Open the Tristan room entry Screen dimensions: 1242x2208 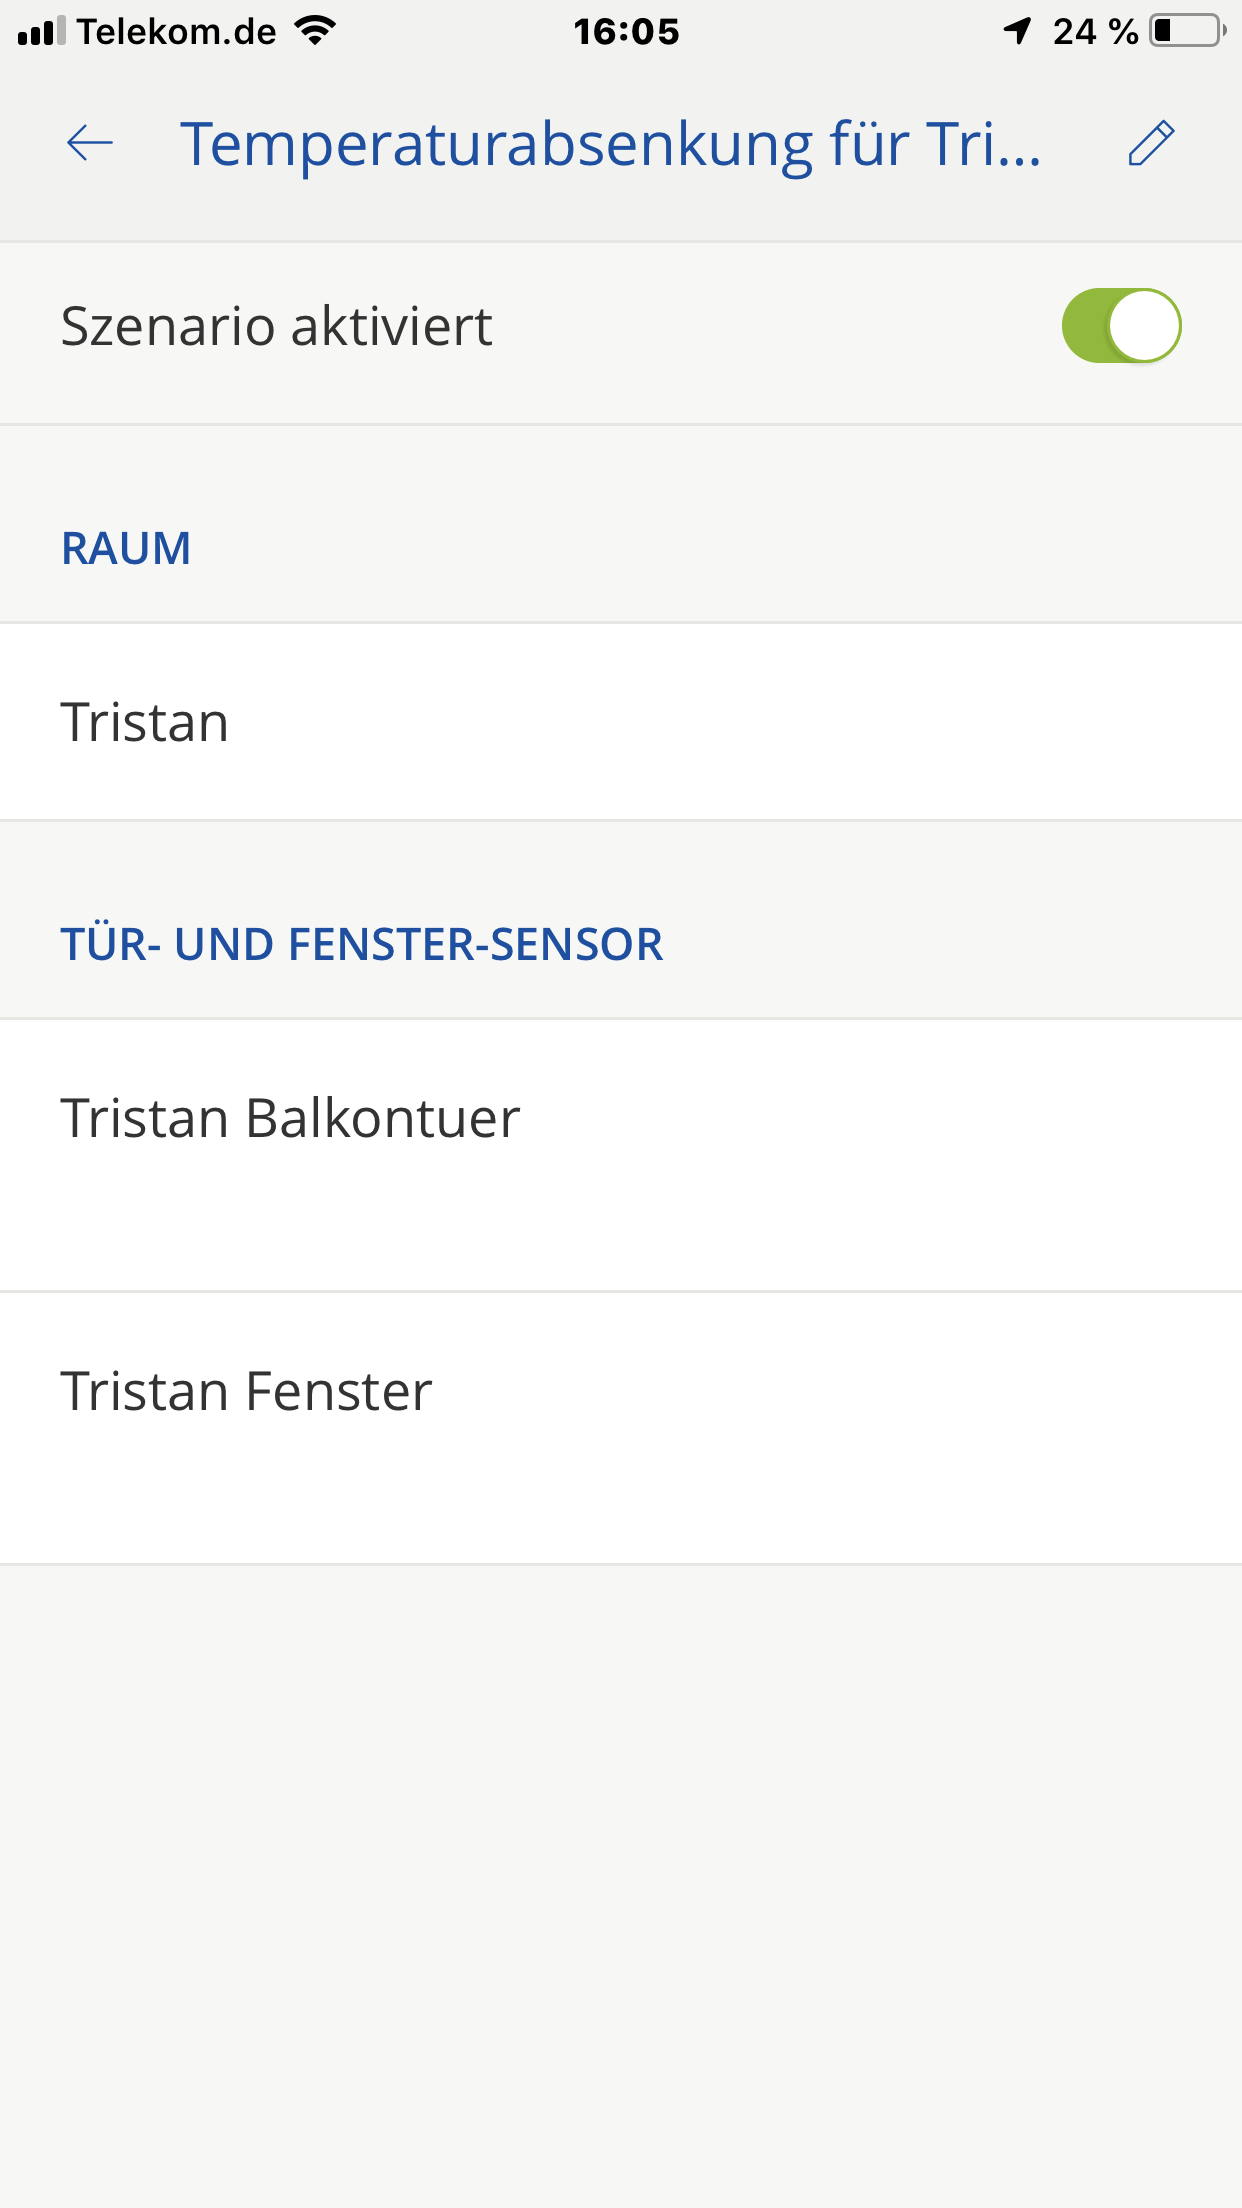(x=145, y=722)
